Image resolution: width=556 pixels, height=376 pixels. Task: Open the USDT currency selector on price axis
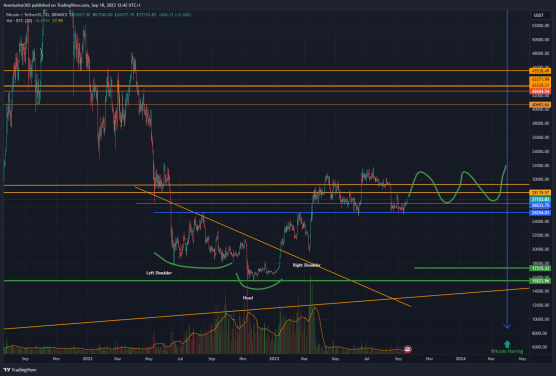point(539,15)
